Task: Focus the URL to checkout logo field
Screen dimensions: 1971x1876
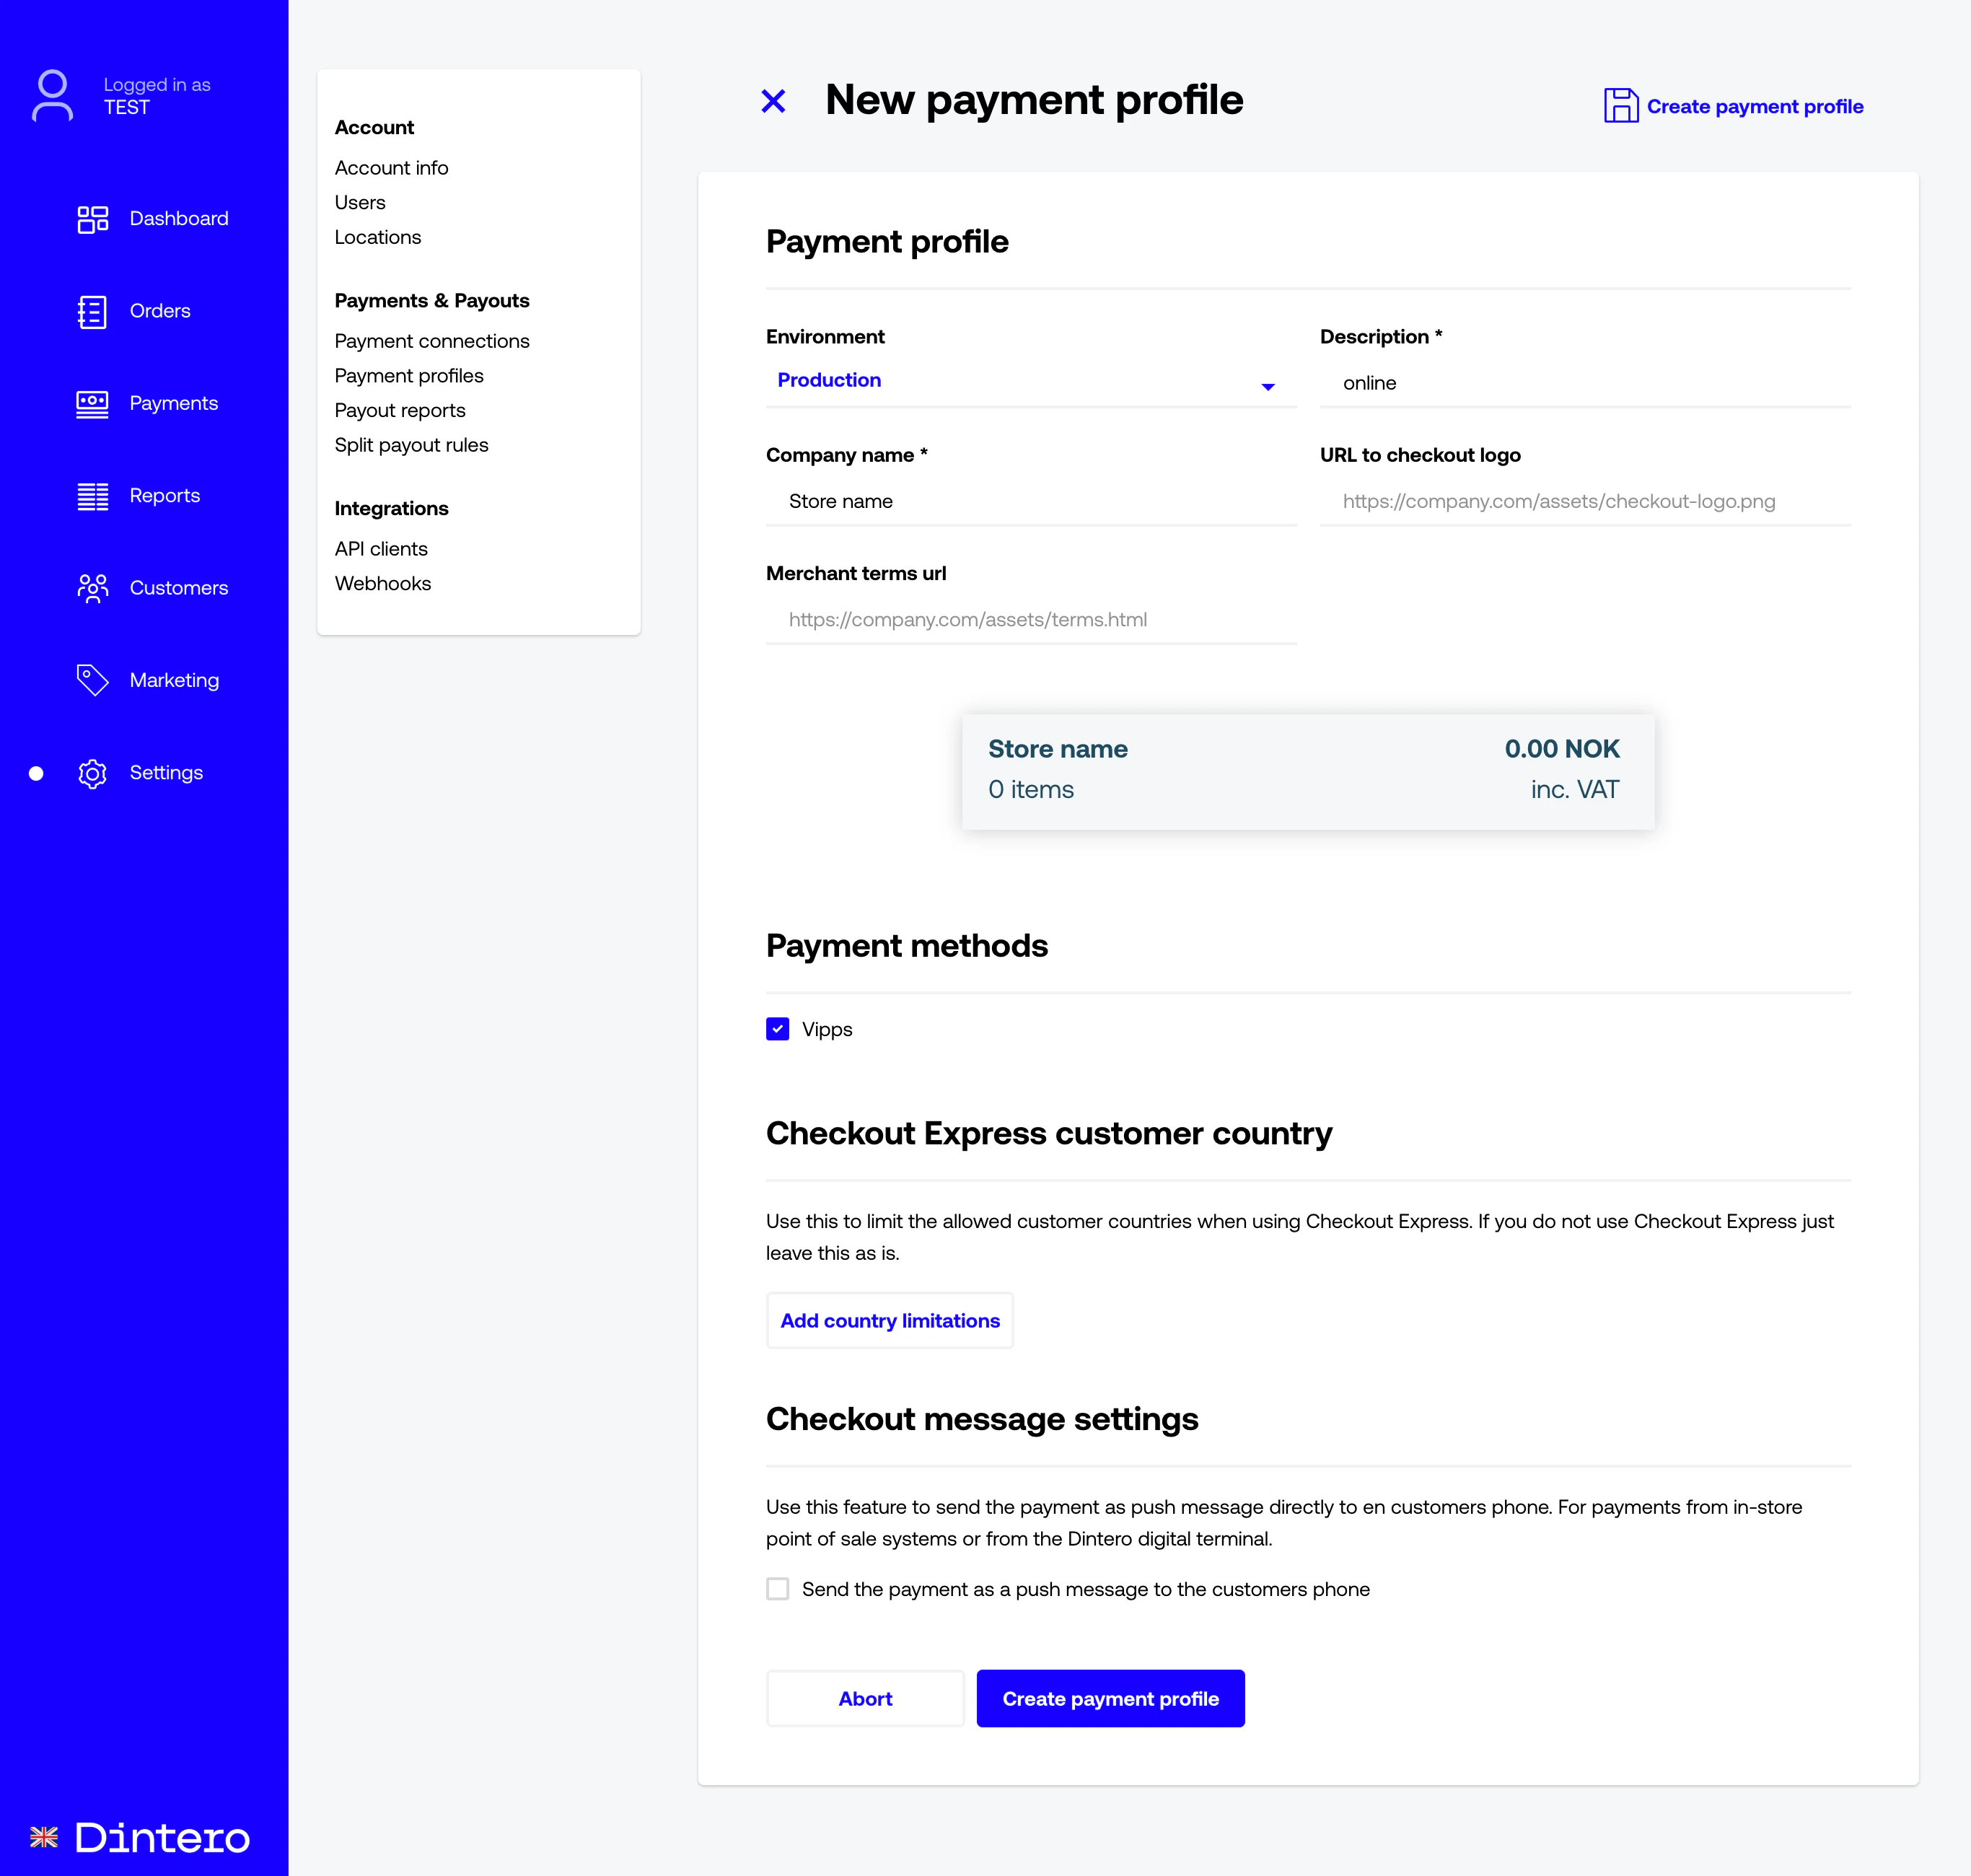Action: [x=1585, y=502]
